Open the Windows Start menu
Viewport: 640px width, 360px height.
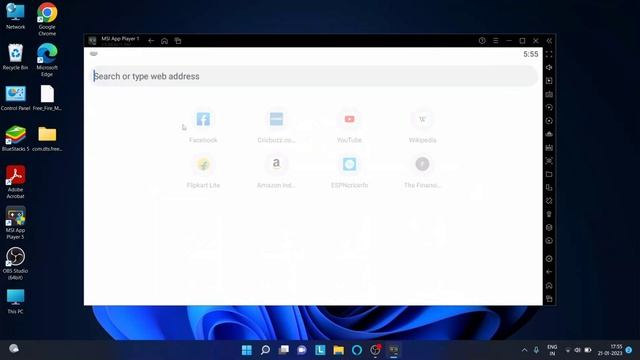(x=247, y=350)
